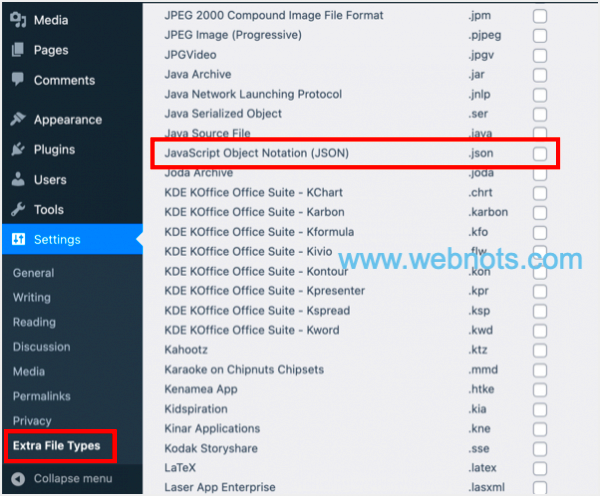Check the .htke Kenamea App checkbox
Viewport: 600px width, 496px height.
pos(540,390)
